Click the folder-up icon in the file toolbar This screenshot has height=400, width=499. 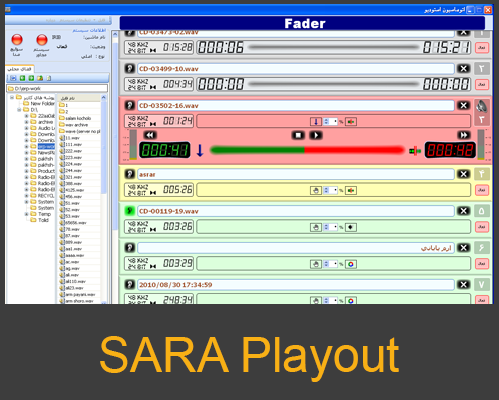(40, 78)
